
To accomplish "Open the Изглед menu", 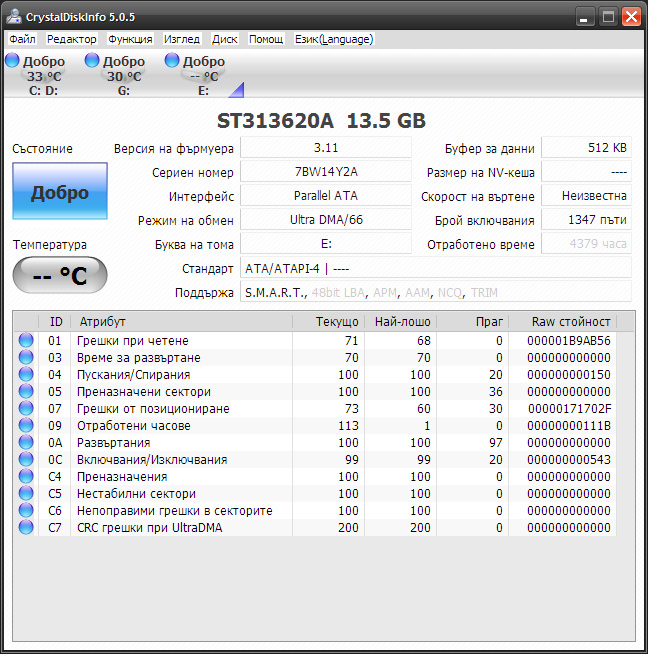I will pyautogui.click(x=182, y=39).
